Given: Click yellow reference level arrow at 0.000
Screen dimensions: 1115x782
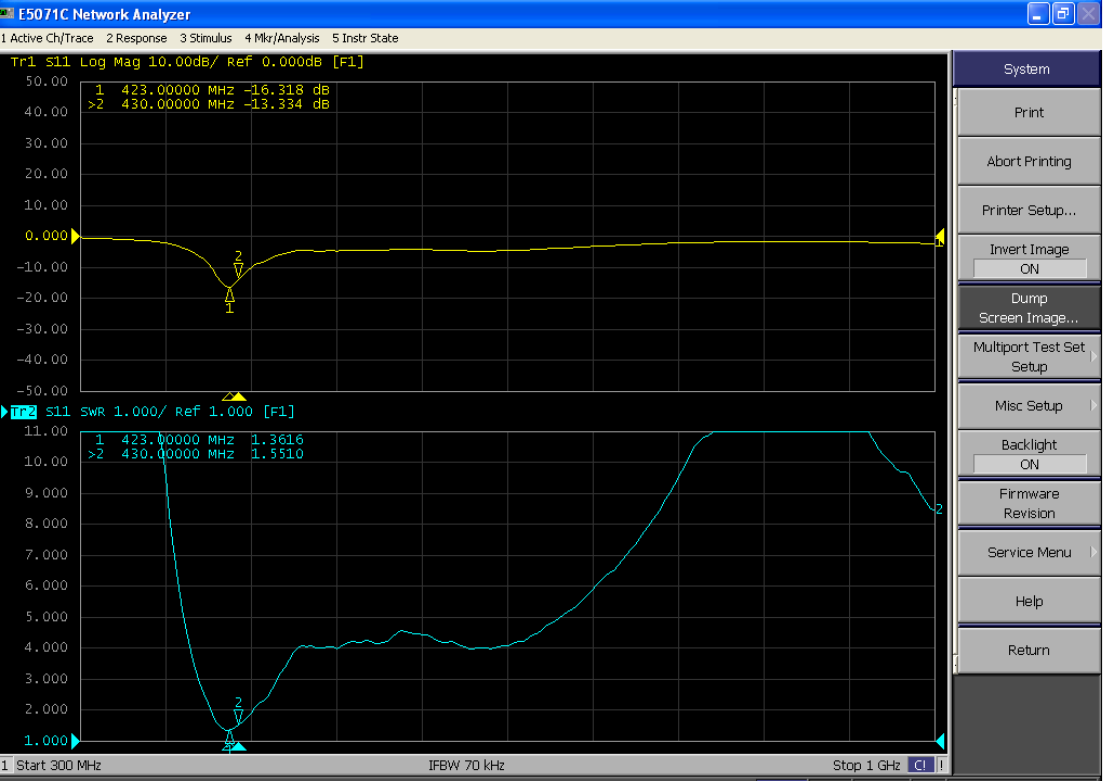Looking at the screenshot, I should tap(75, 236).
